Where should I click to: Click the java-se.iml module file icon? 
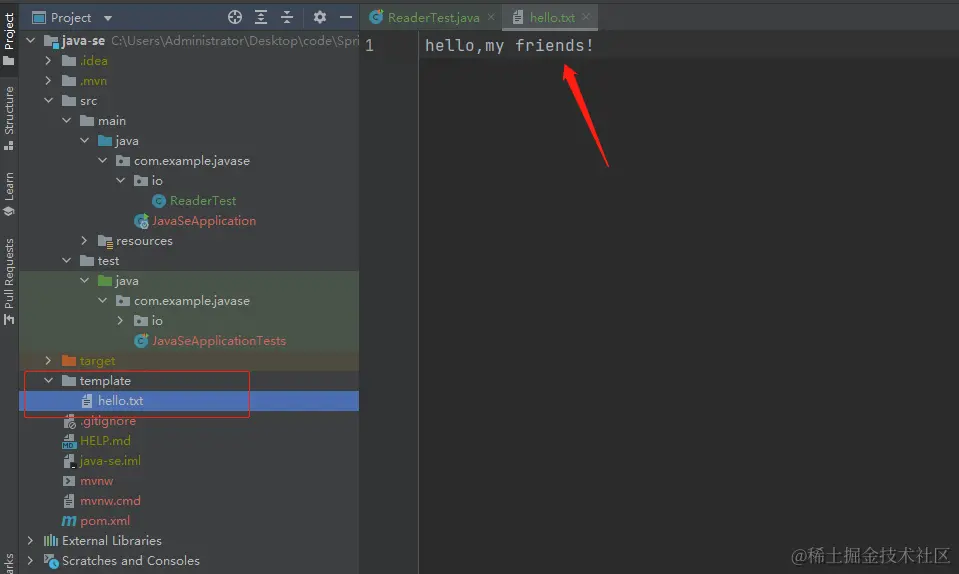point(69,461)
